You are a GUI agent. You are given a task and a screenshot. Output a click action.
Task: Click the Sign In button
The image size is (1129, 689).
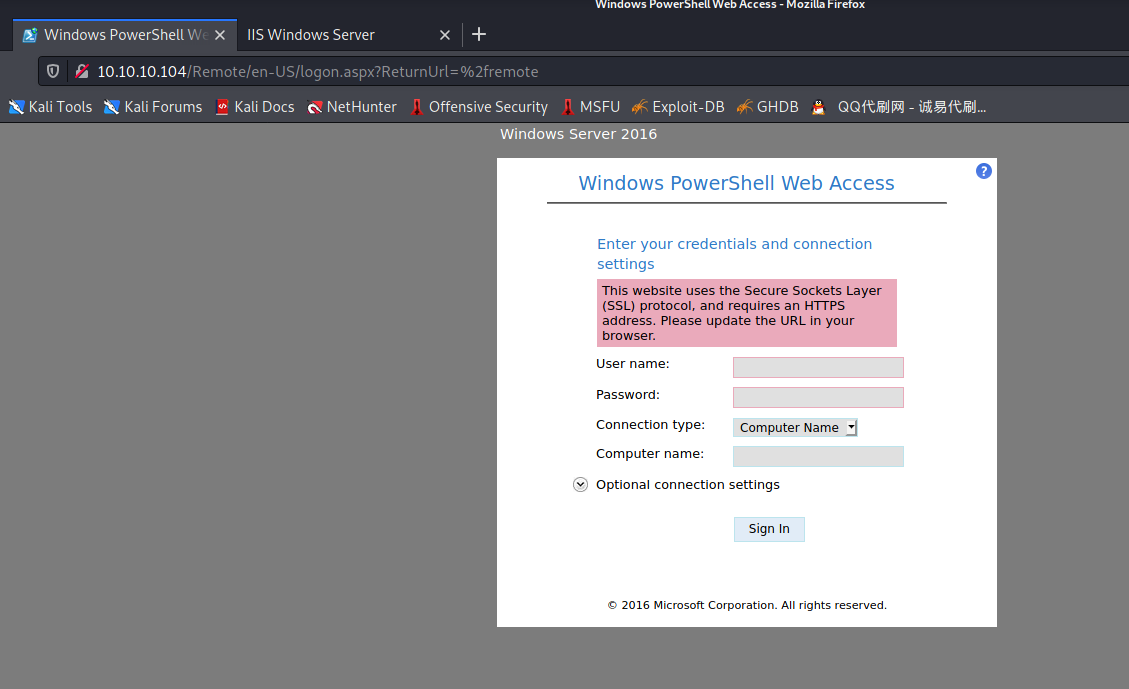[769, 529]
